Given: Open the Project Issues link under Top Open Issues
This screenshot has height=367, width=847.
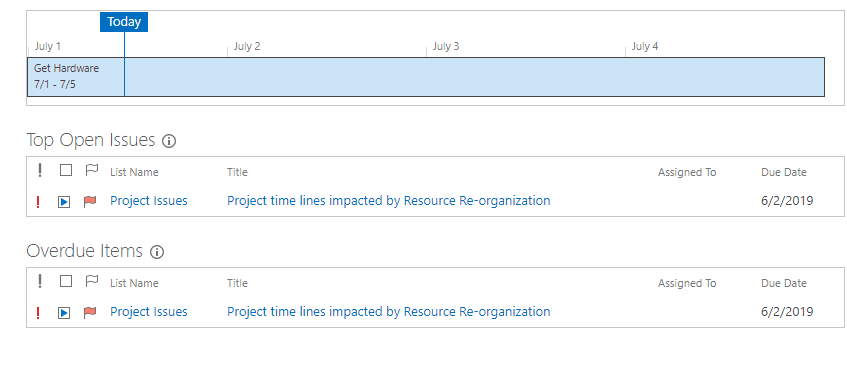Looking at the screenshot, I should [x=149, y=201].
